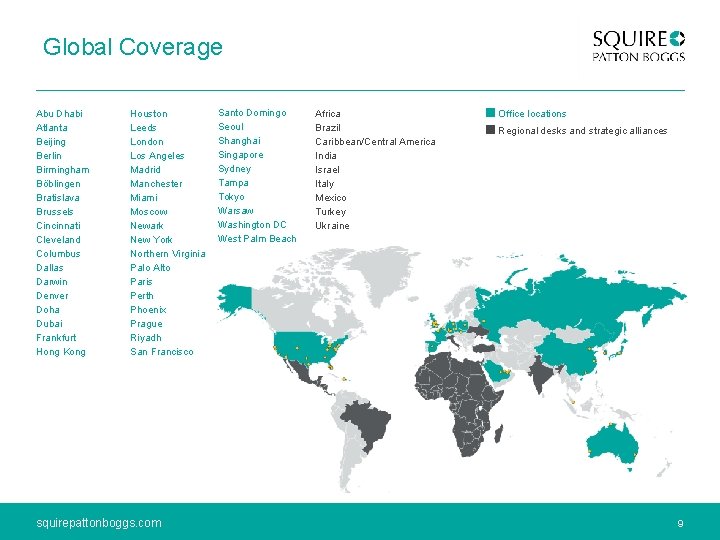
Task: Select 'Darwin' in the office list
Action: point(52,281)
